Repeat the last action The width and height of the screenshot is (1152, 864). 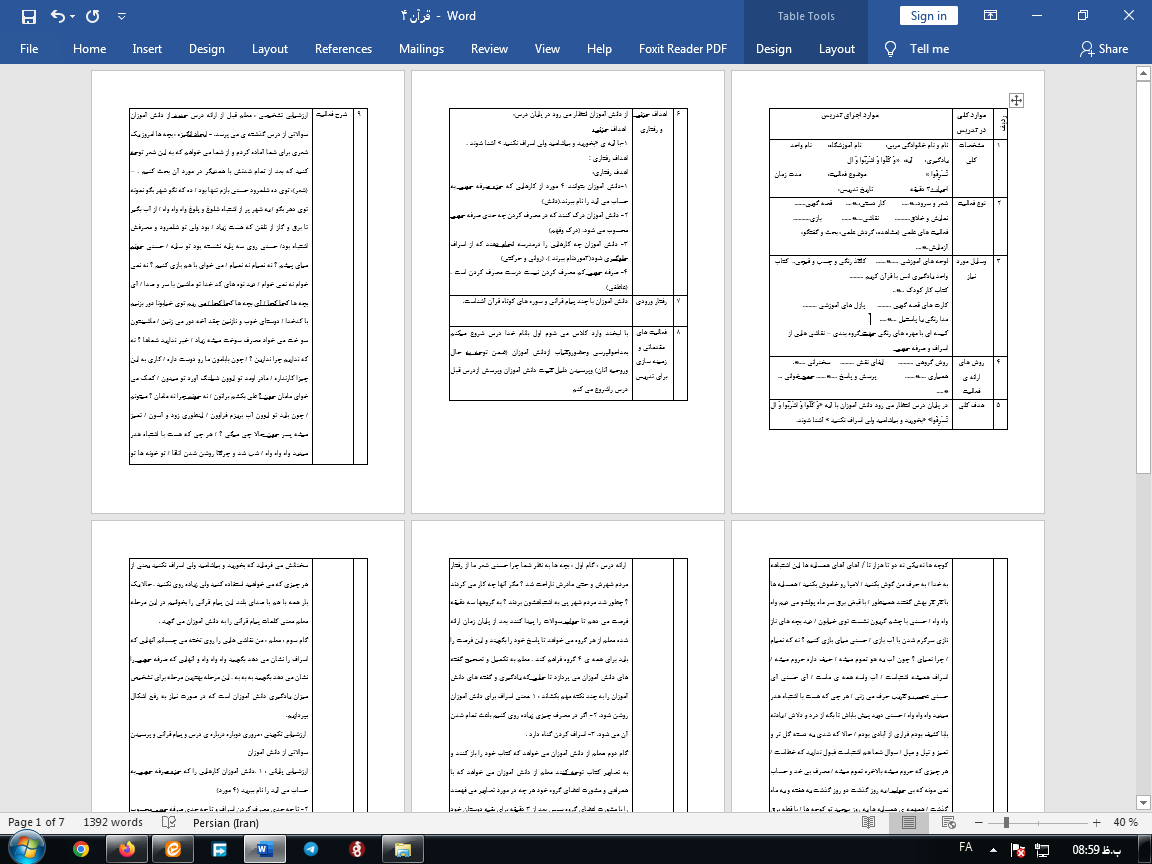pyautogui.click(x=93, y=16)
